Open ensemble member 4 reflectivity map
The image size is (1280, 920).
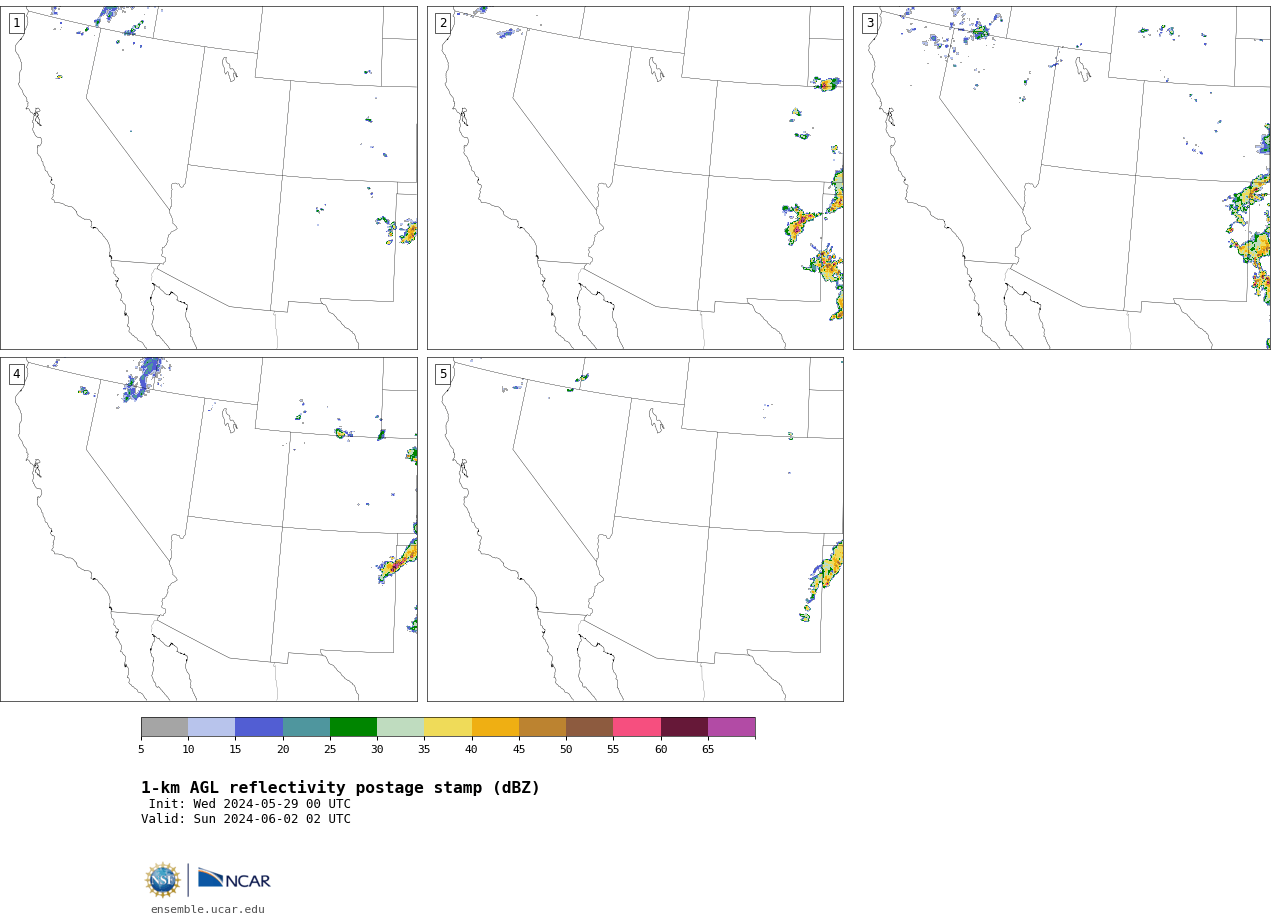tap(208, 529)
